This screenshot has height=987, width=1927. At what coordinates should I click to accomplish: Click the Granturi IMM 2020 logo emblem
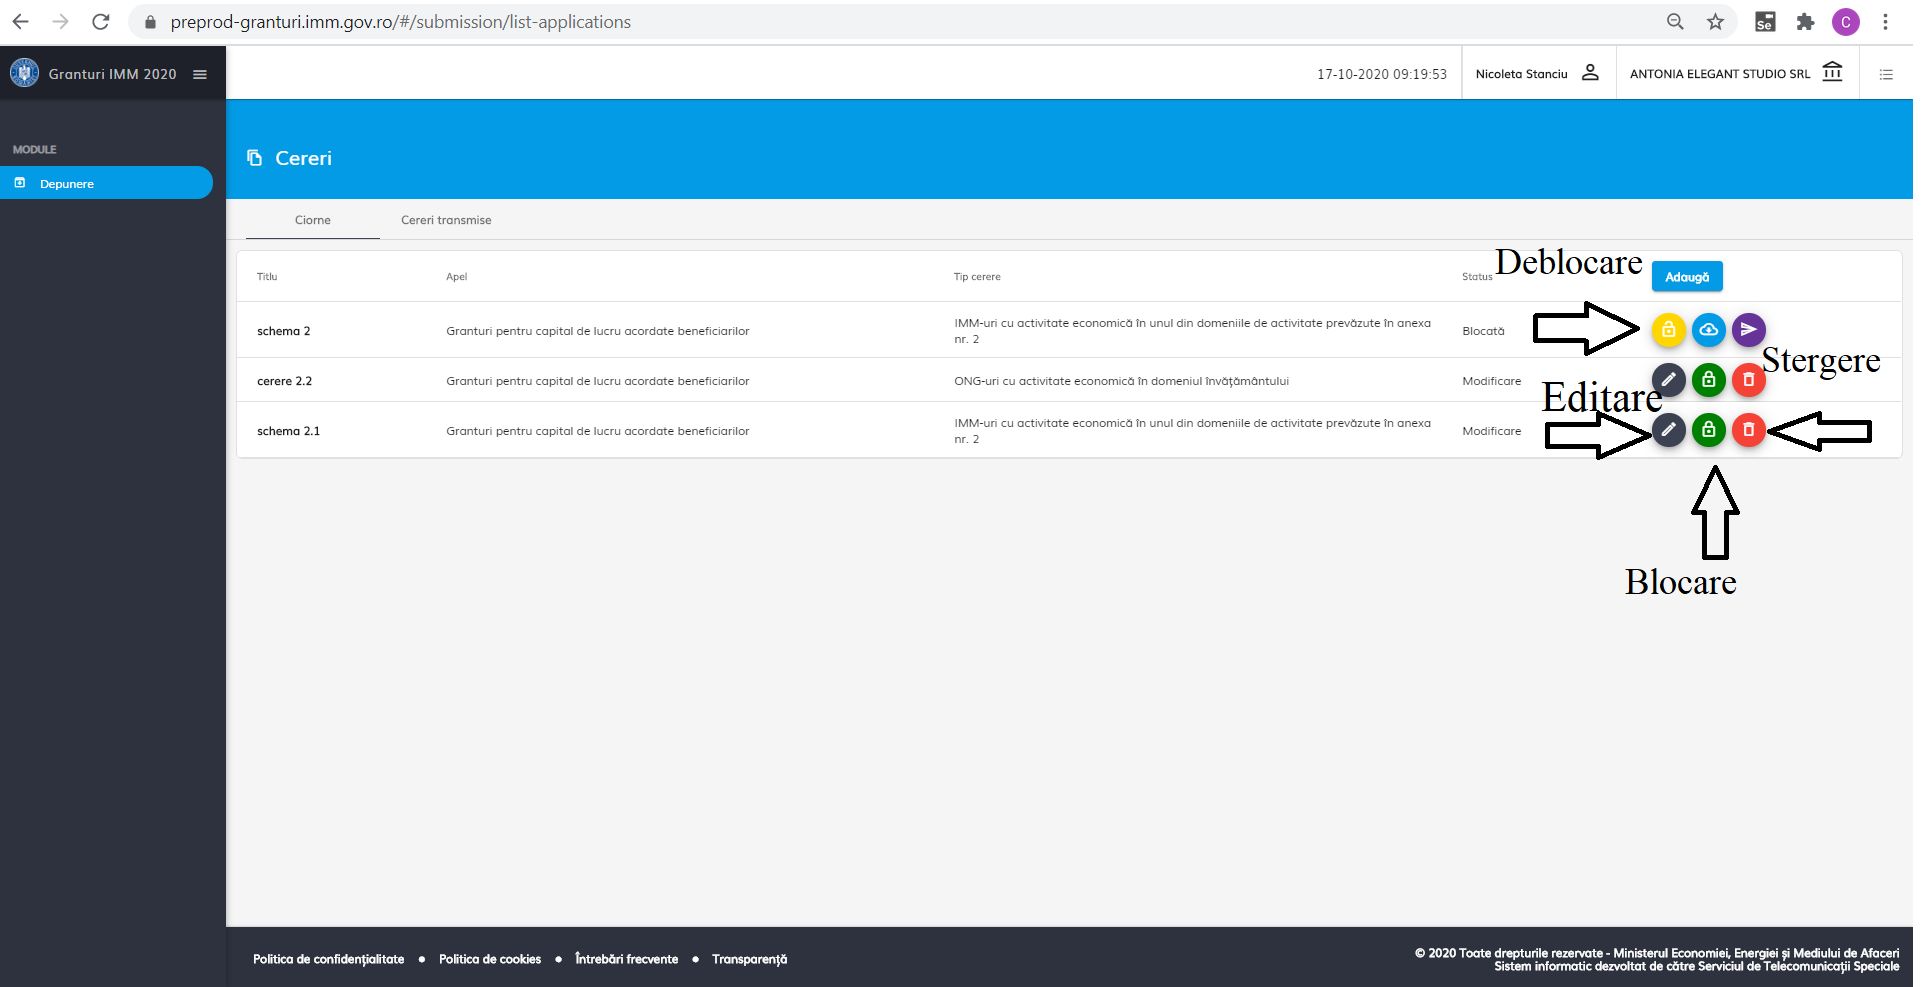(24, 73)
